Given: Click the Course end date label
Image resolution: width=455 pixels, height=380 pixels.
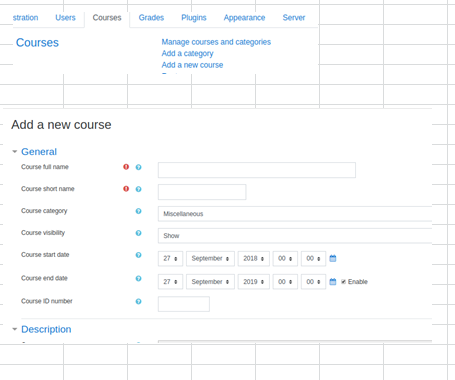Looking at the screenshot, I should [x=44, y=278].
